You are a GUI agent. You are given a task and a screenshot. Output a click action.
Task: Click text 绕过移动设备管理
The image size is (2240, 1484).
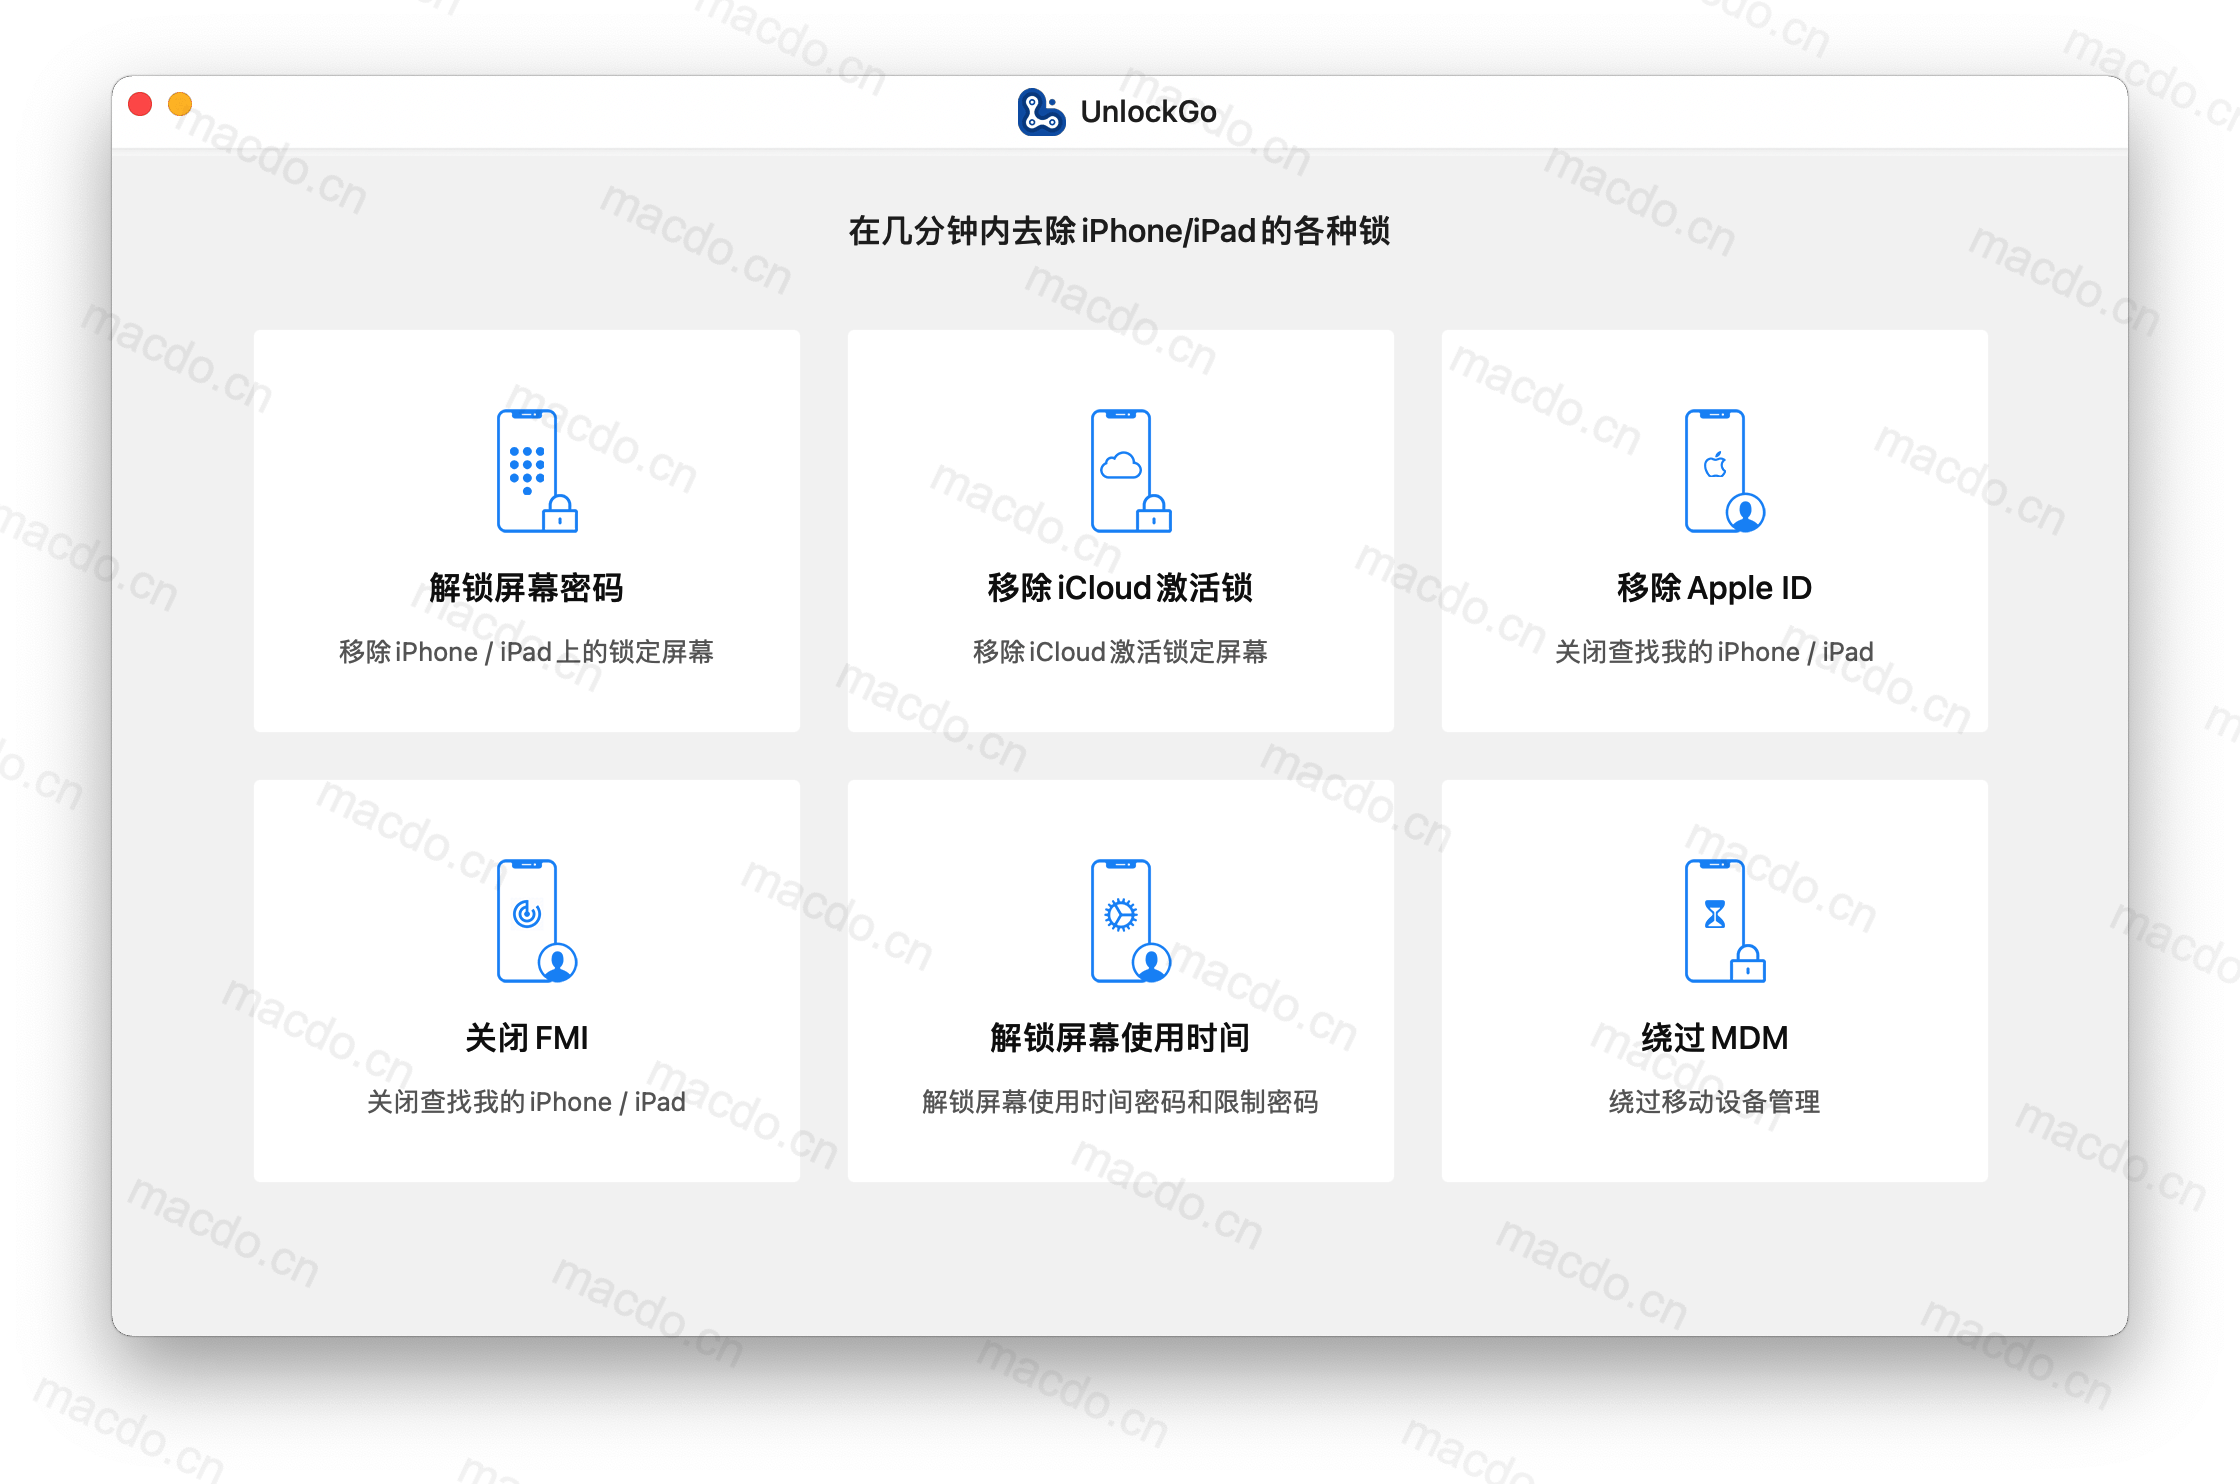[1714, 1102]
